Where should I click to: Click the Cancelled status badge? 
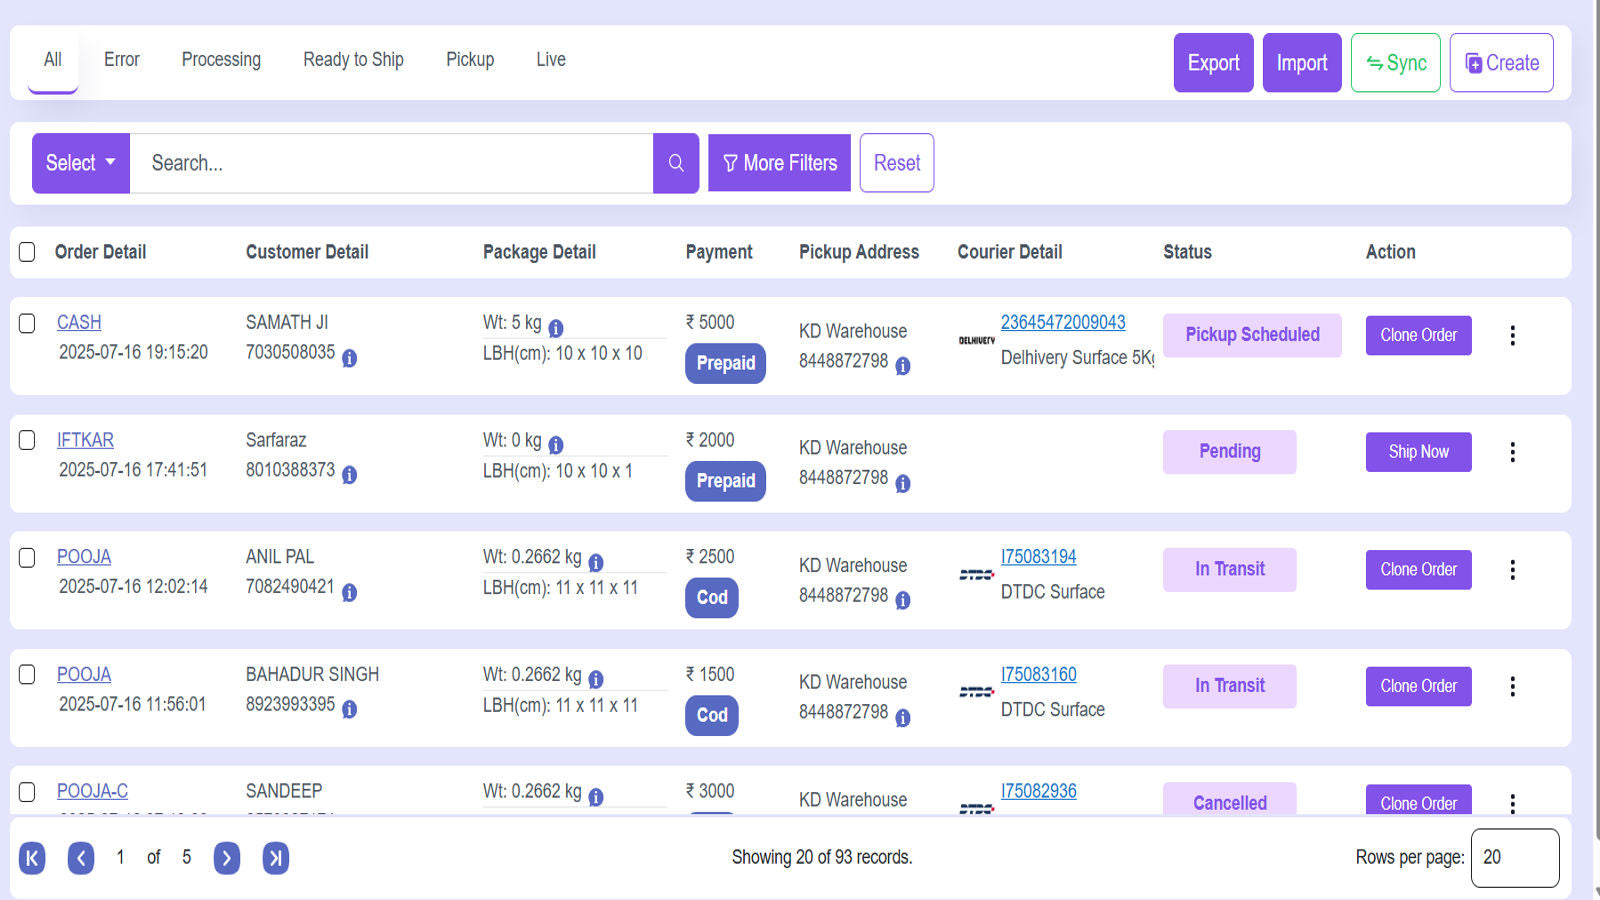pos(1229,800)
